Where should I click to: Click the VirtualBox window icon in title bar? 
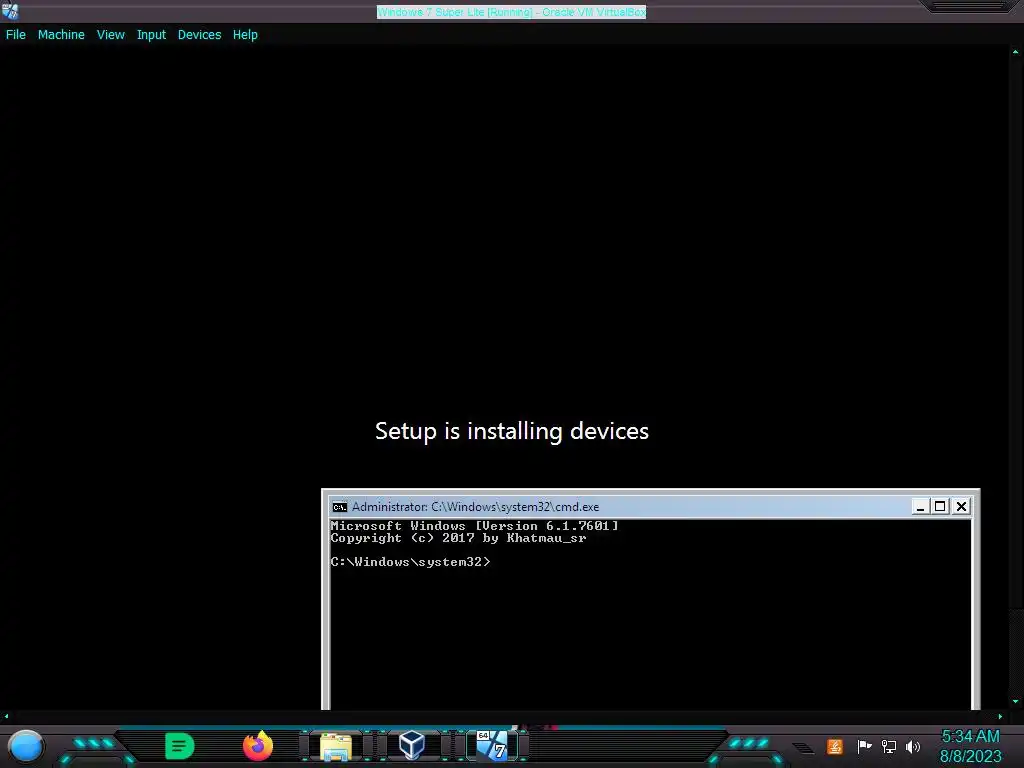[10, 10]
